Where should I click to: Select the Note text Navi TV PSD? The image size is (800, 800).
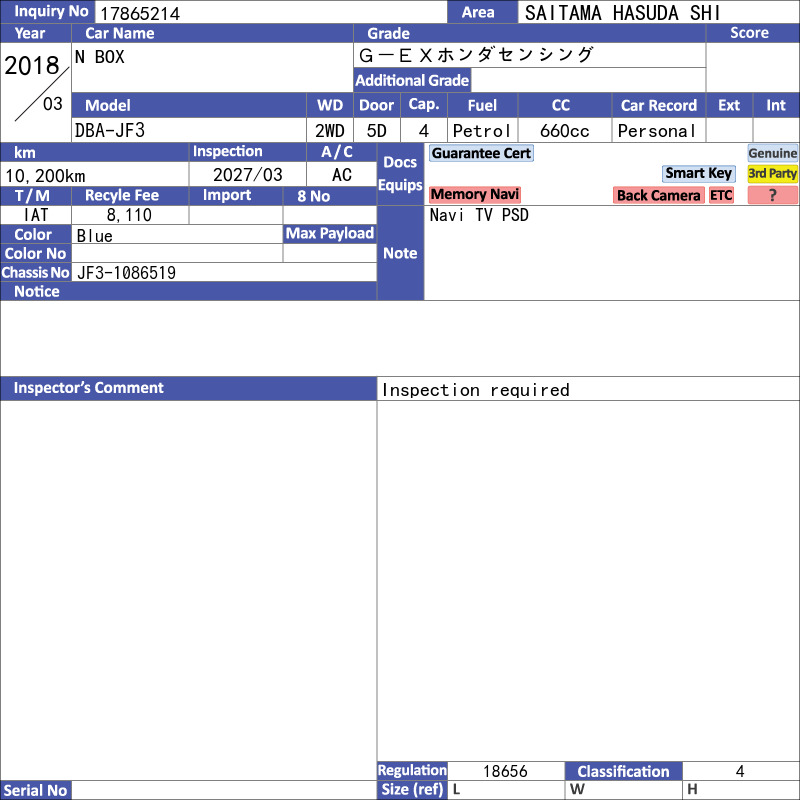point(479,215)
